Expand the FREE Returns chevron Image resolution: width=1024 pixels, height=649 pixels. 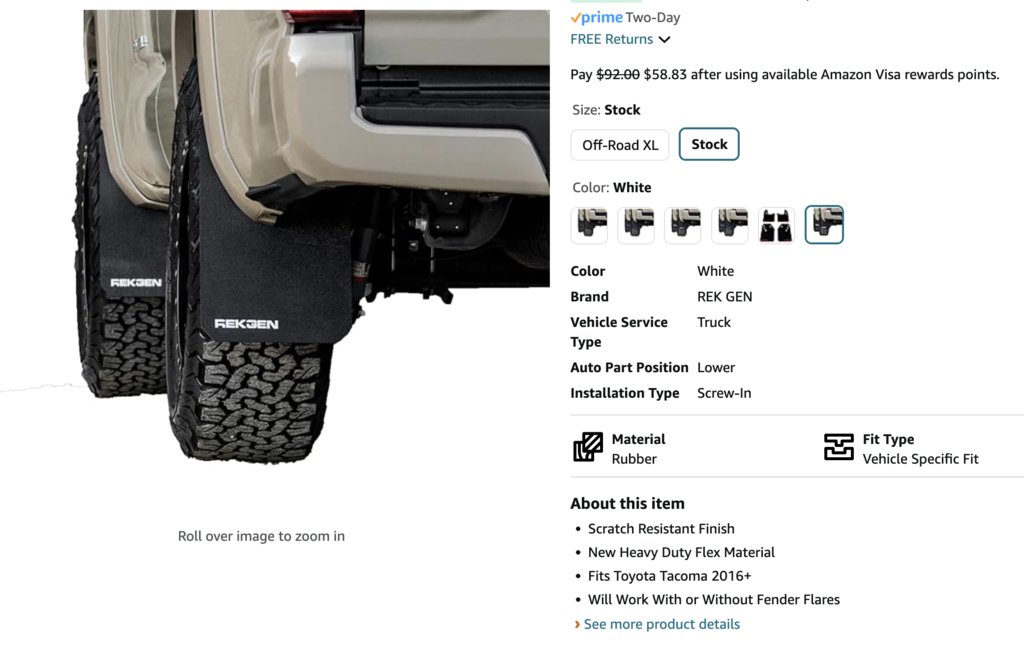[x=665, y=40]
